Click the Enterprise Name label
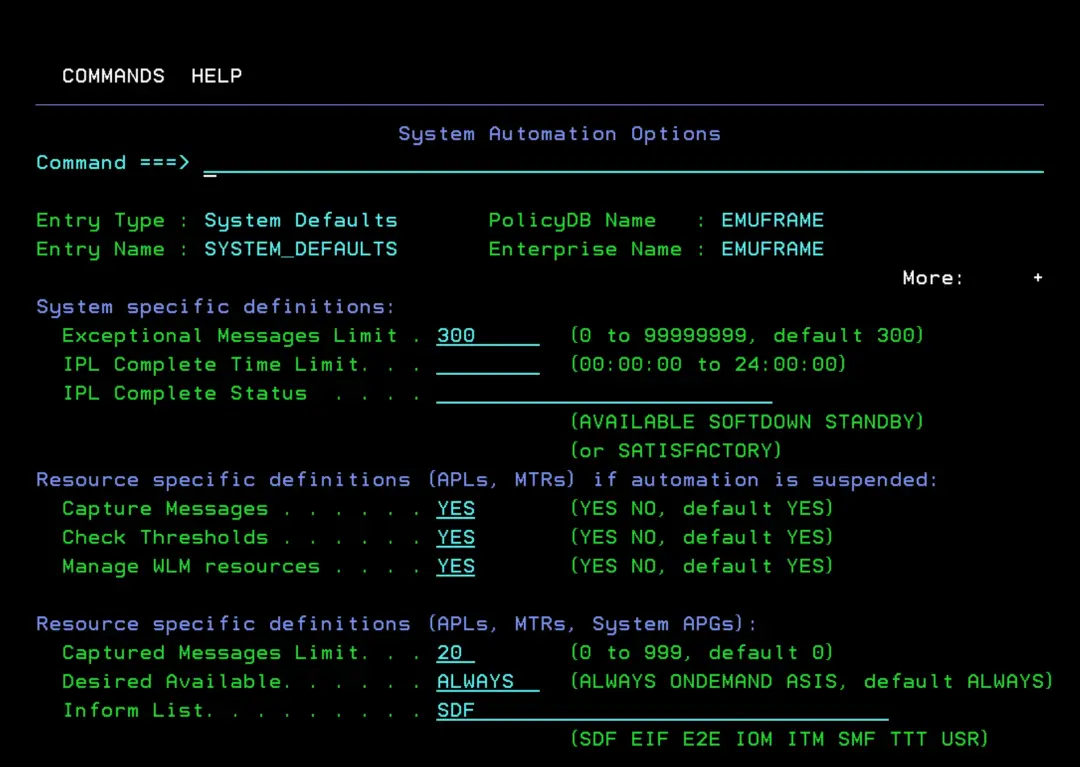This screenshot has width=1080, height=767. tap(585, 249)
